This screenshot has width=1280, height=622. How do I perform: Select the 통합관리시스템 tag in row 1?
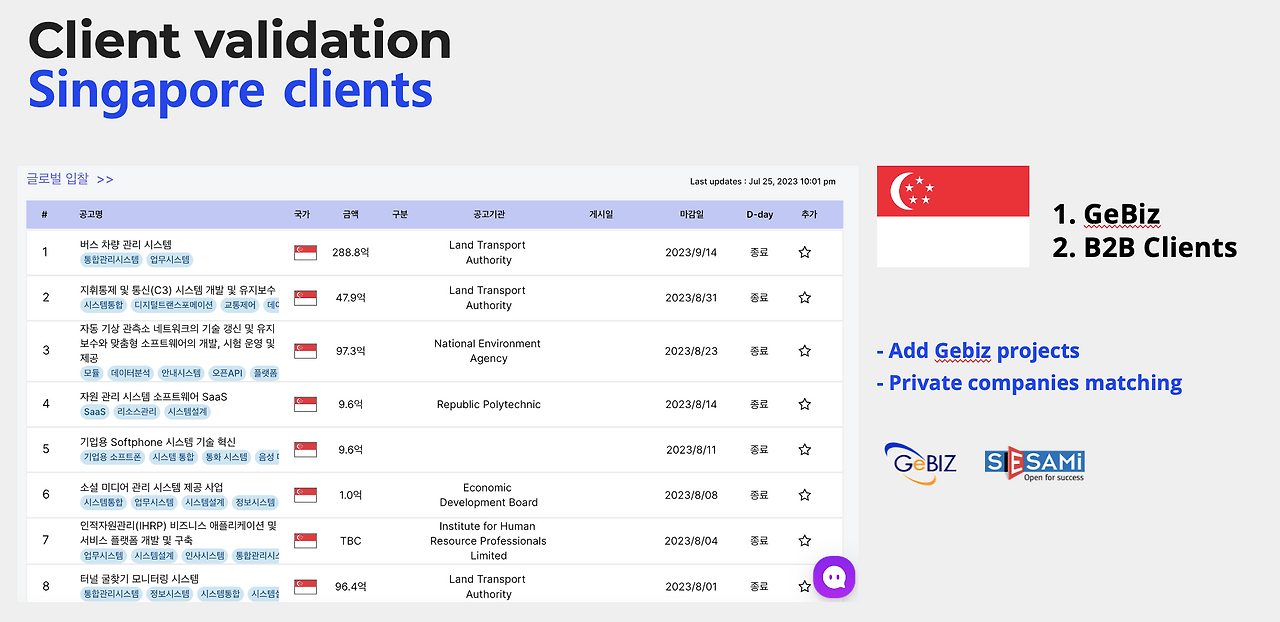[x=110, y=260]
